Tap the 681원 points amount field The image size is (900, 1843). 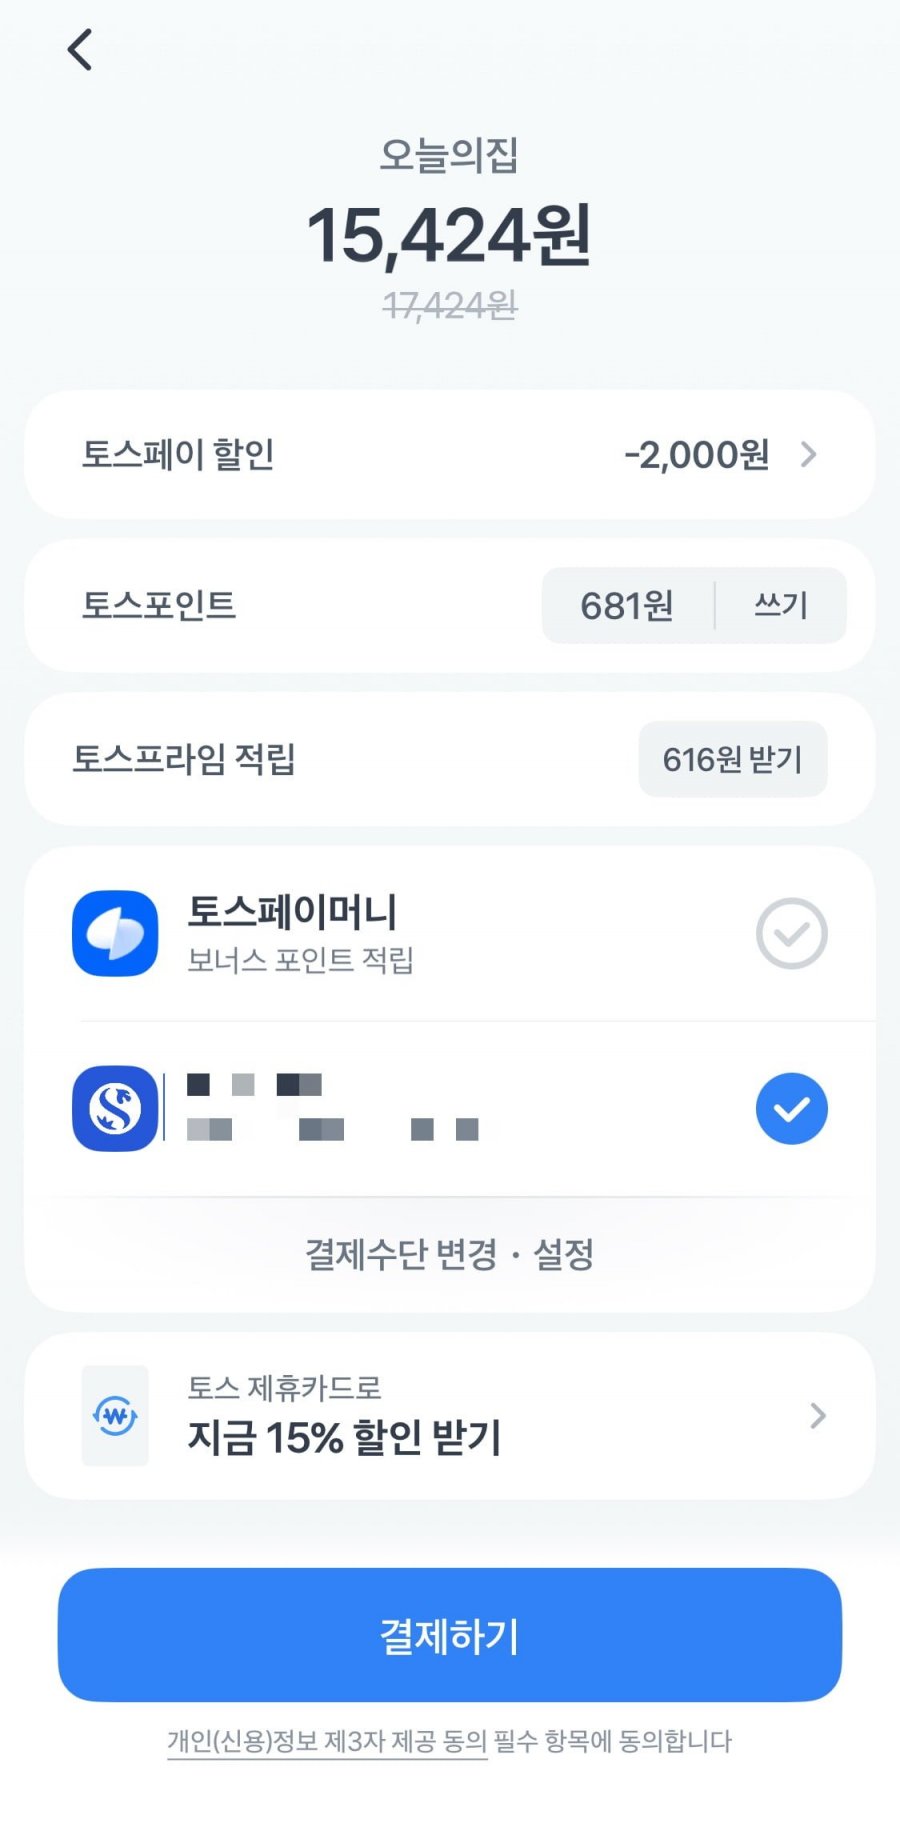coord(627,605)
